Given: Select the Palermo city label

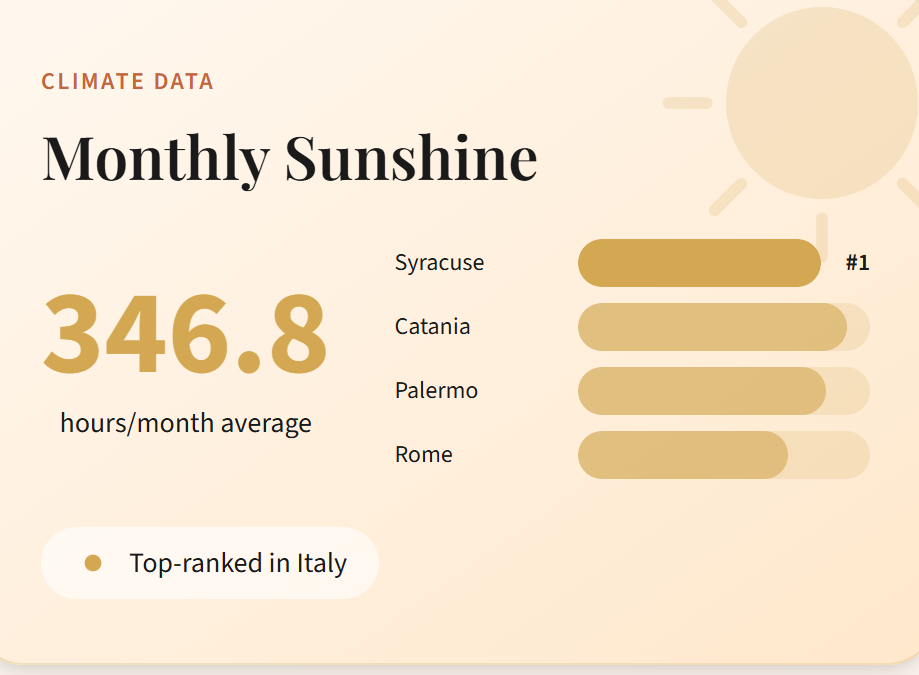Looking at the screenshot, I should coord(436,391).
